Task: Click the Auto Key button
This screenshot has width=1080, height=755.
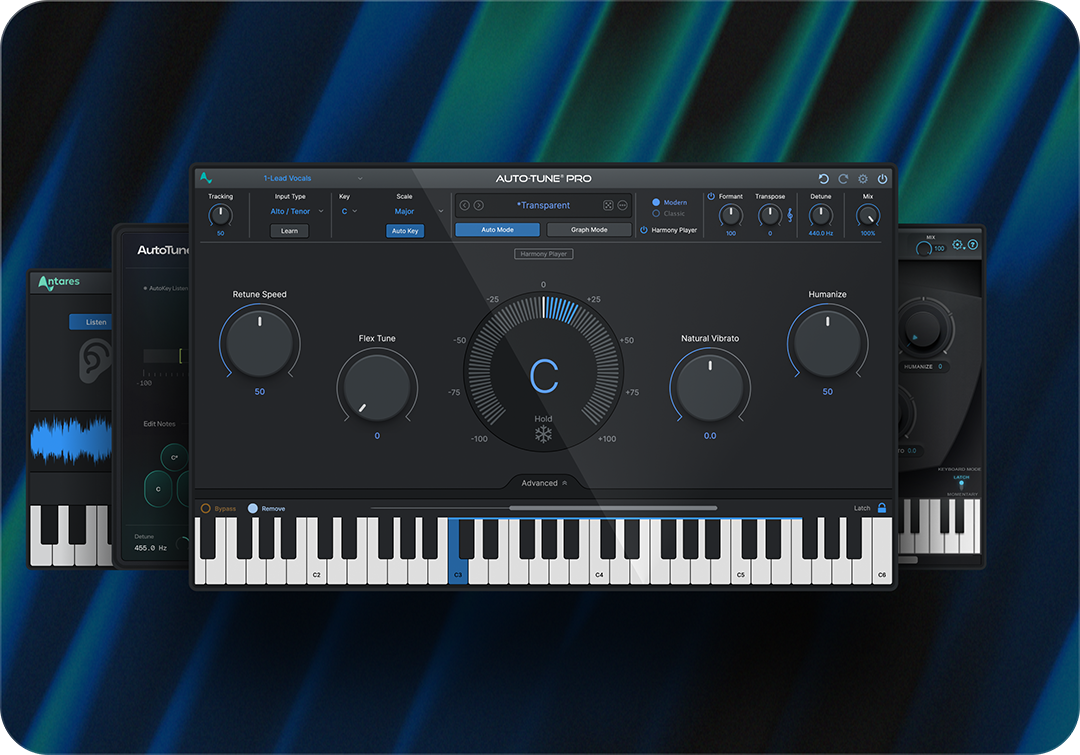Action: point(405,231)
